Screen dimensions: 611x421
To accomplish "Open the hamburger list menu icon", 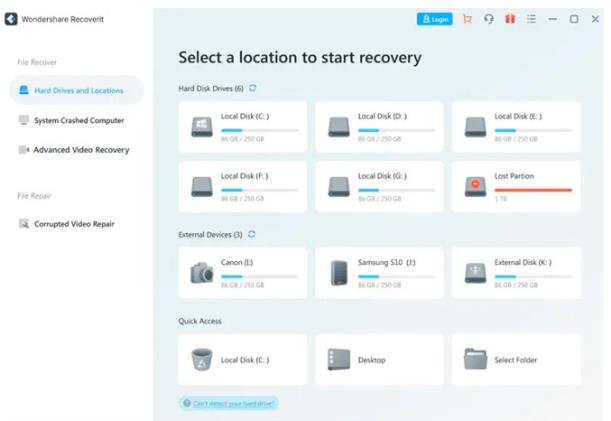I will click(x=531, y=19).
